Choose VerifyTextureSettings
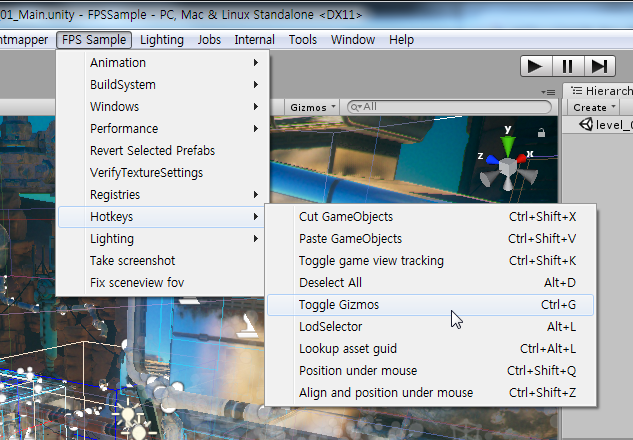Screen dimensions: 633x440 pos(162,173)
